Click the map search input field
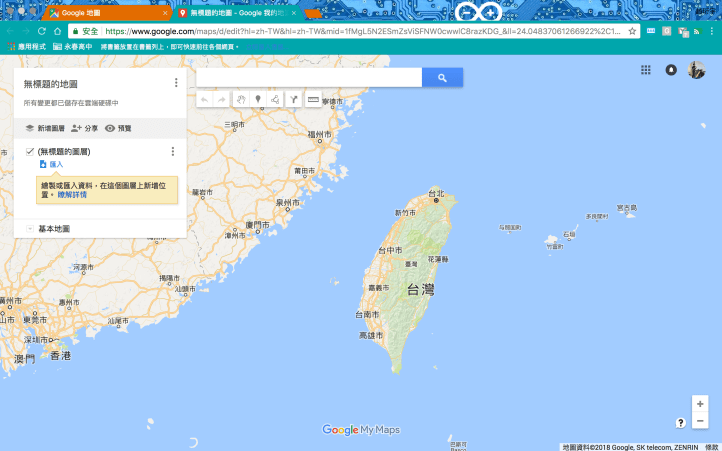Screen dimensions: 722x451 click(309, 78)
